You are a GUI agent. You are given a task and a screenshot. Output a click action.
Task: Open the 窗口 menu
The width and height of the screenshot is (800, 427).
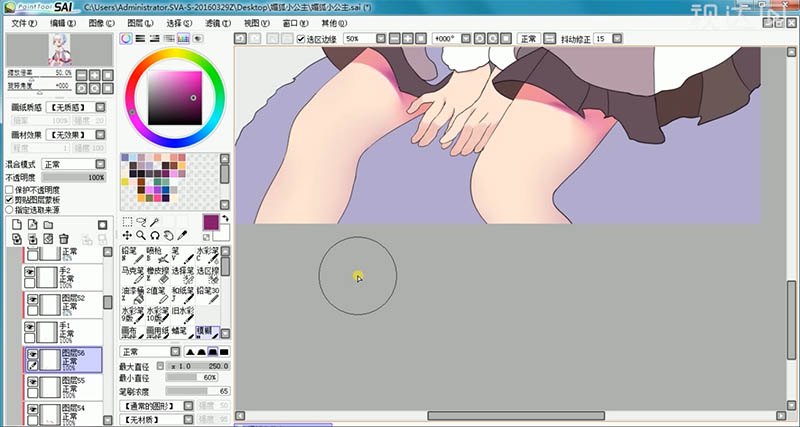tap(295, 23)
